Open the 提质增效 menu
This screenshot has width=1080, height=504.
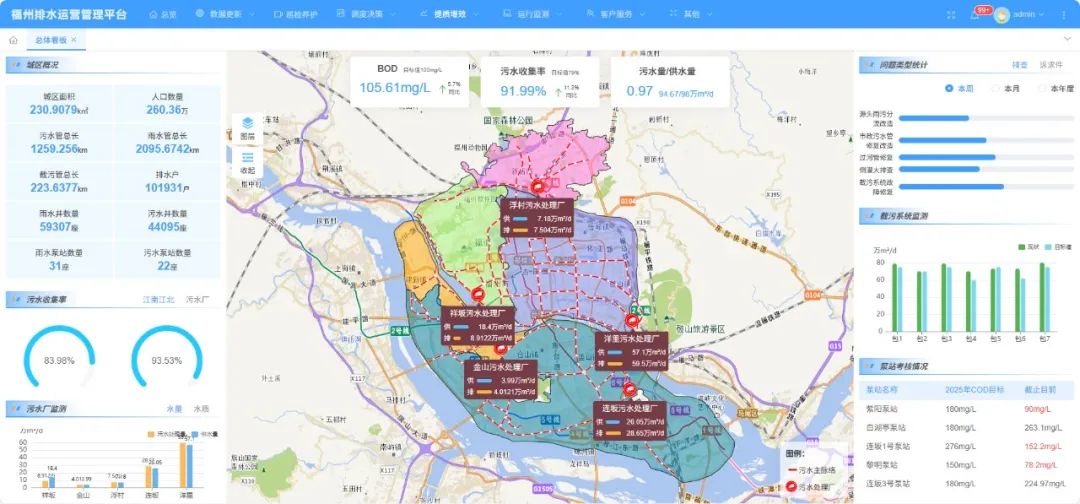[449, 14]
